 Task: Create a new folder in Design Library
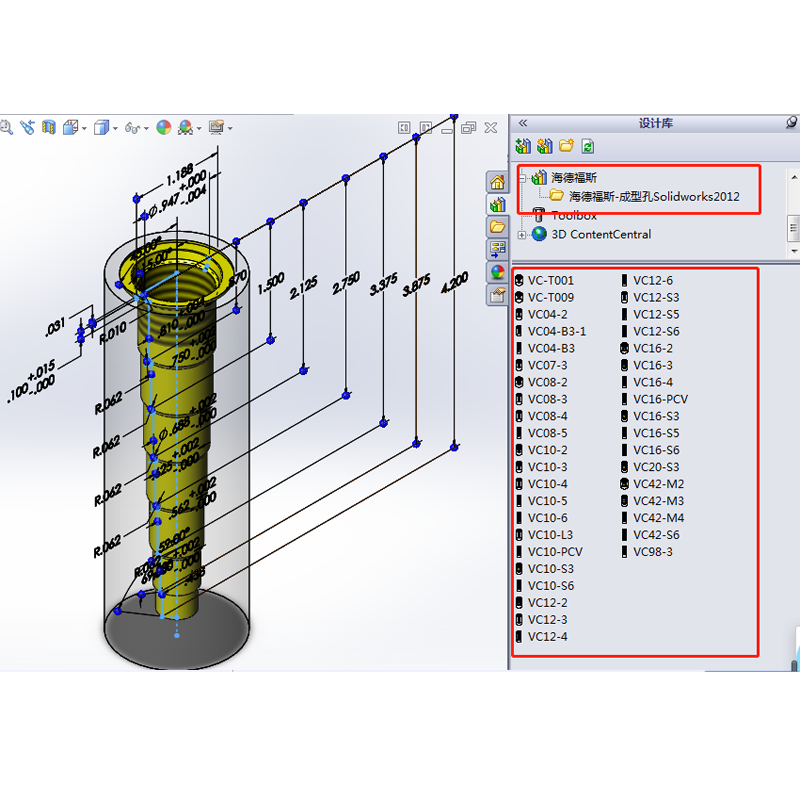click(565, 145)
